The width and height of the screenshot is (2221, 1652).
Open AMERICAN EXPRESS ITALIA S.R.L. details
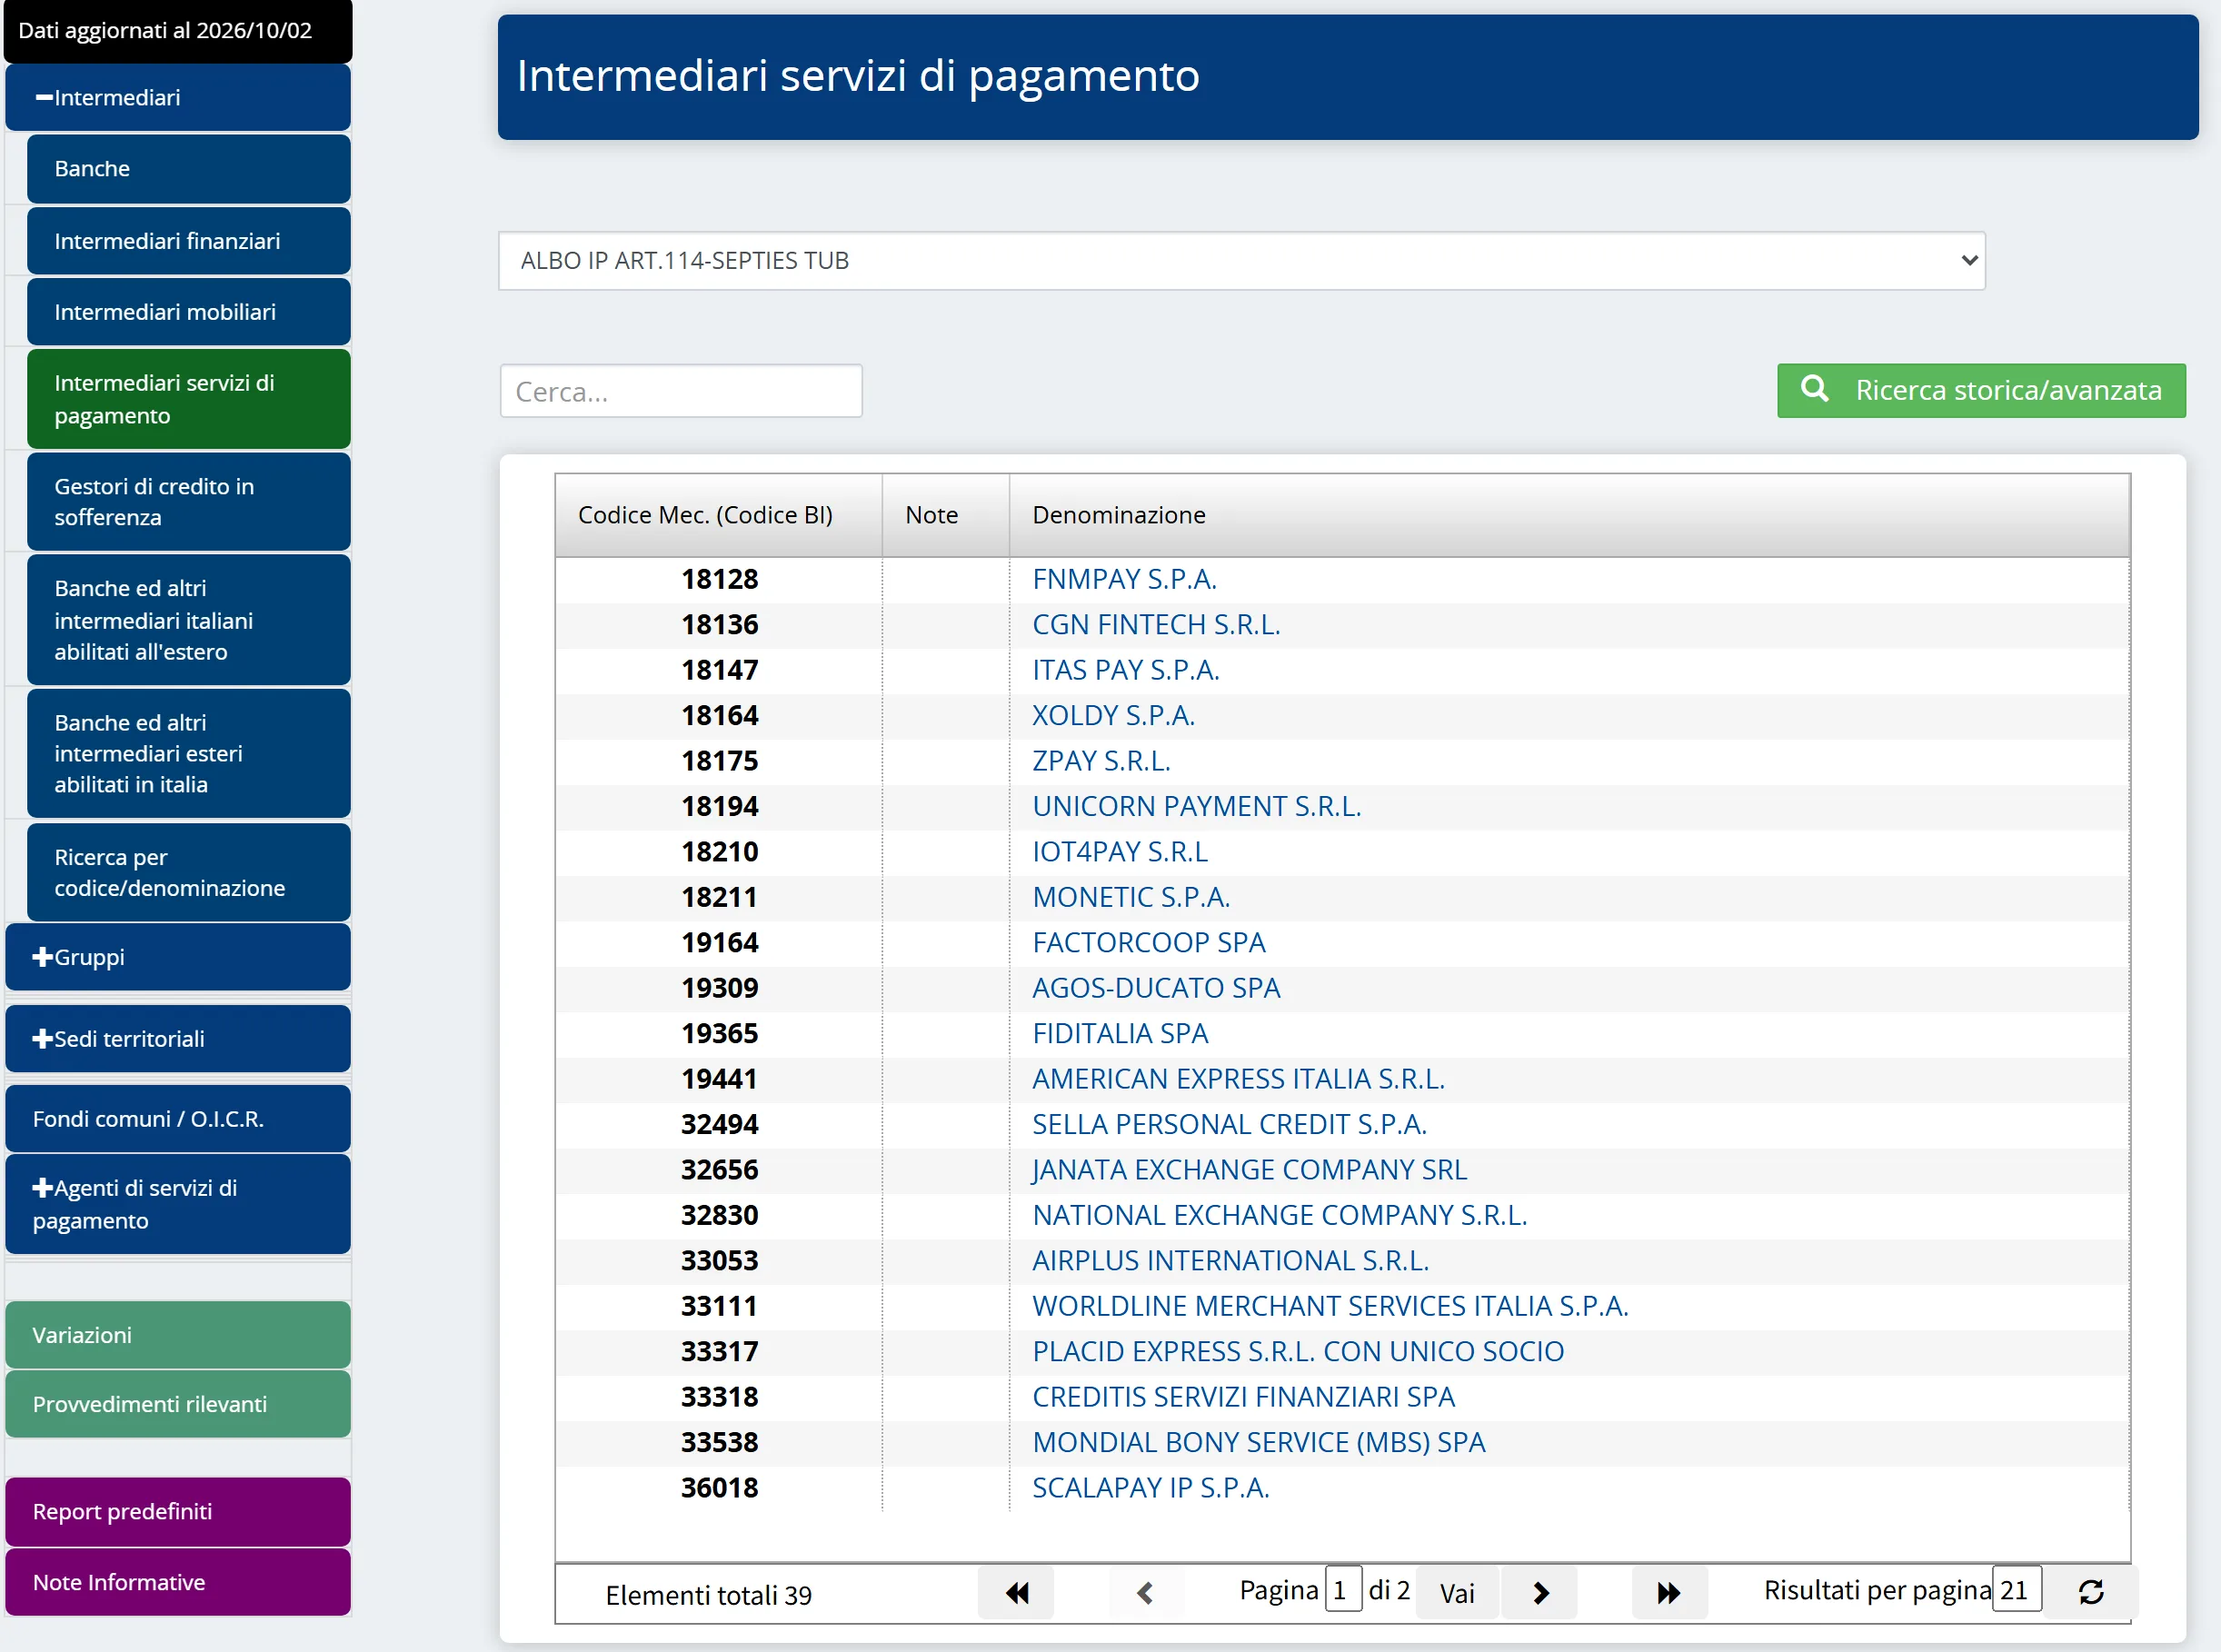point(1238,1079)
